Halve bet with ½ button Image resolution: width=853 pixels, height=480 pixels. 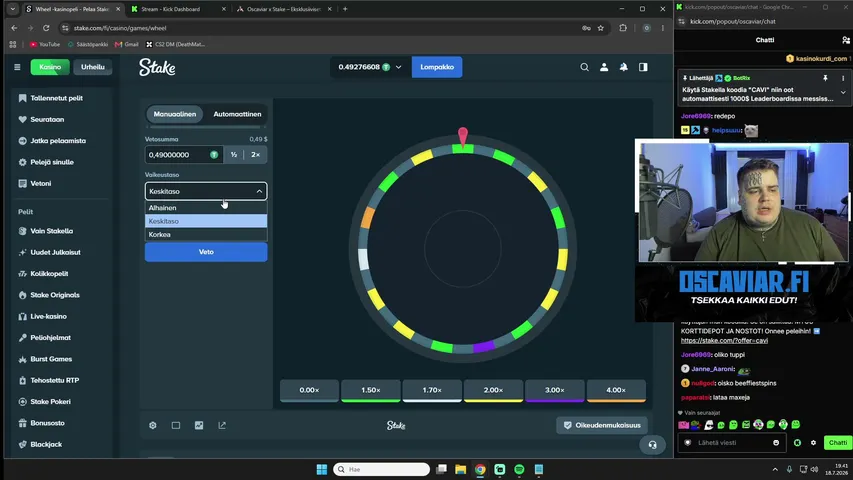(234, 155)
